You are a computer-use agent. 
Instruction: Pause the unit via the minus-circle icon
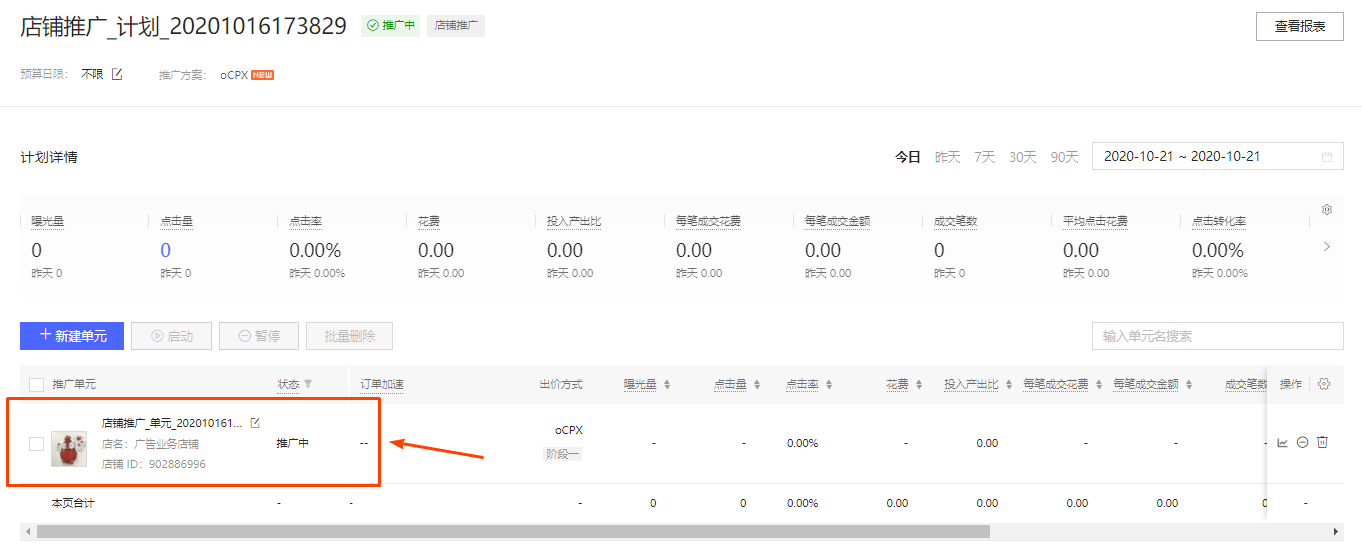point(1302,443)
